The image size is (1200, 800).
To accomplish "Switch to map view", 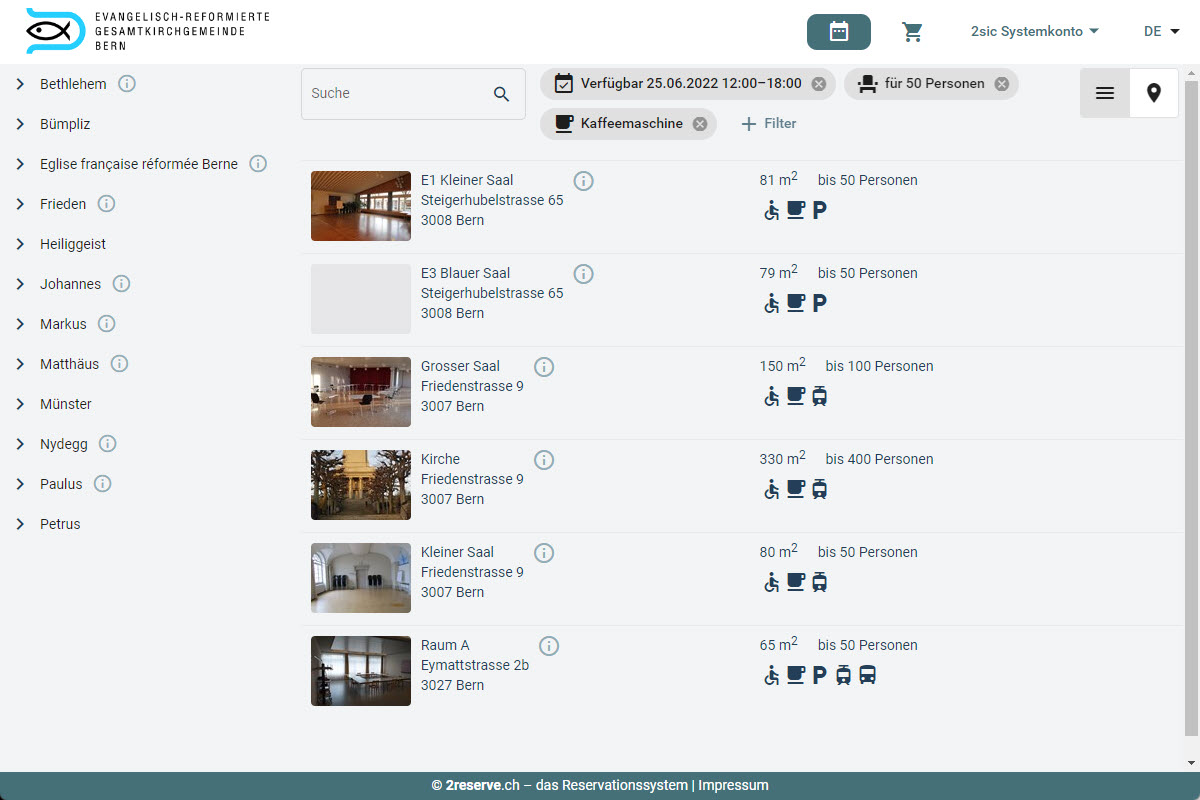I will [x=1153, y=93].
